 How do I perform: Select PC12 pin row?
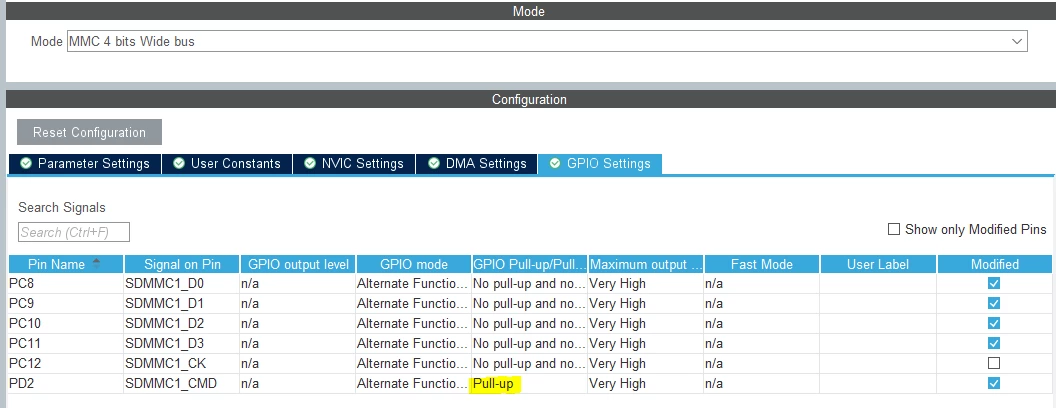click(x=530, y=364)
